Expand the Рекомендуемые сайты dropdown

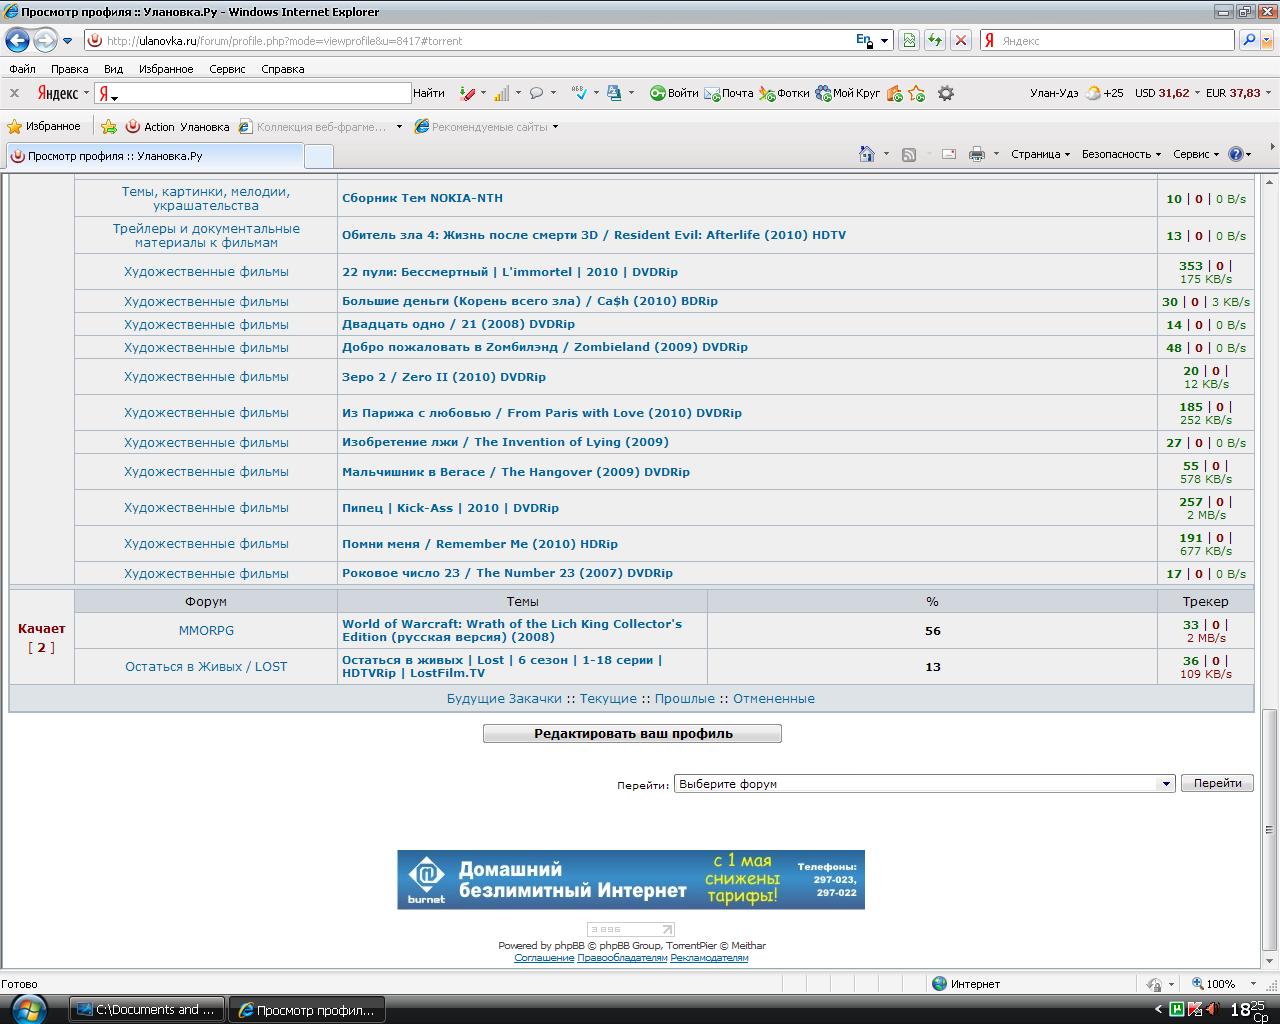(x=555, y=127)
